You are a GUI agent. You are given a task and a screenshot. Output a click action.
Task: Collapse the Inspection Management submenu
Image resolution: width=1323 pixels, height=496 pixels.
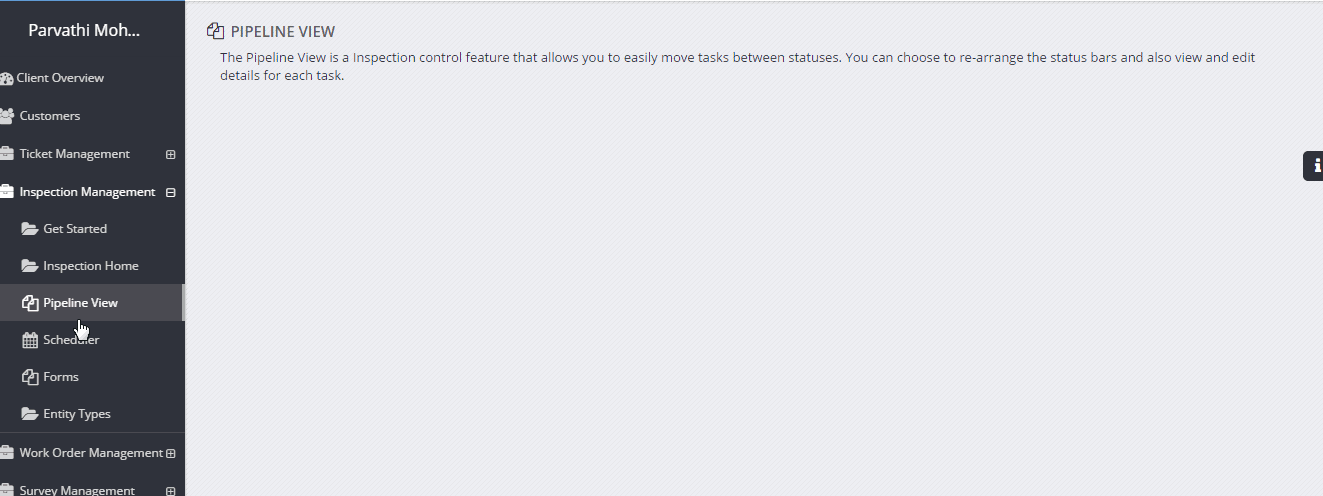point(171,192)
